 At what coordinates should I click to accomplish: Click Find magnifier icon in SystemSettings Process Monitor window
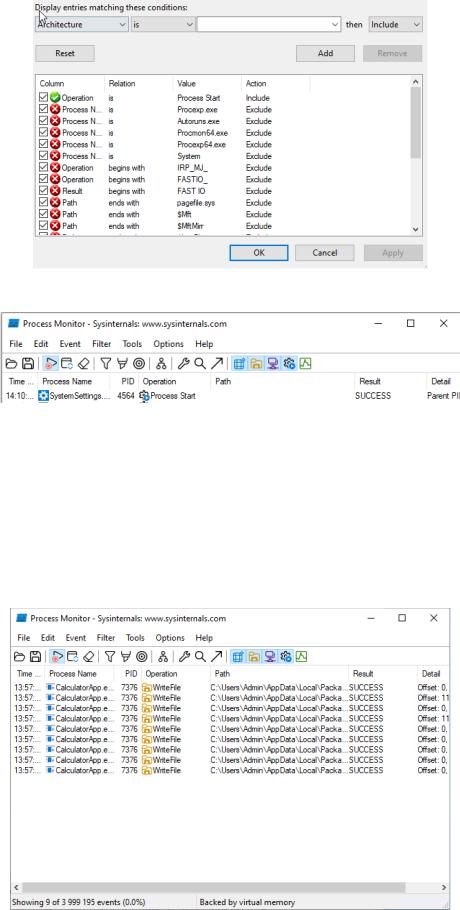tap(200, 364)
